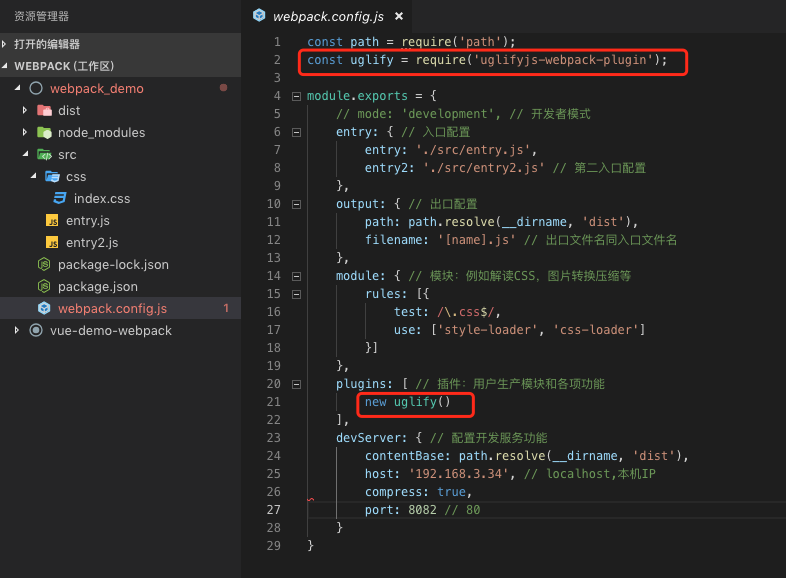Image resolution: width=786 pixels, height=578 pixels.
Task: Click the error count badge on webpack.config.js
Action: pos(226,308)
